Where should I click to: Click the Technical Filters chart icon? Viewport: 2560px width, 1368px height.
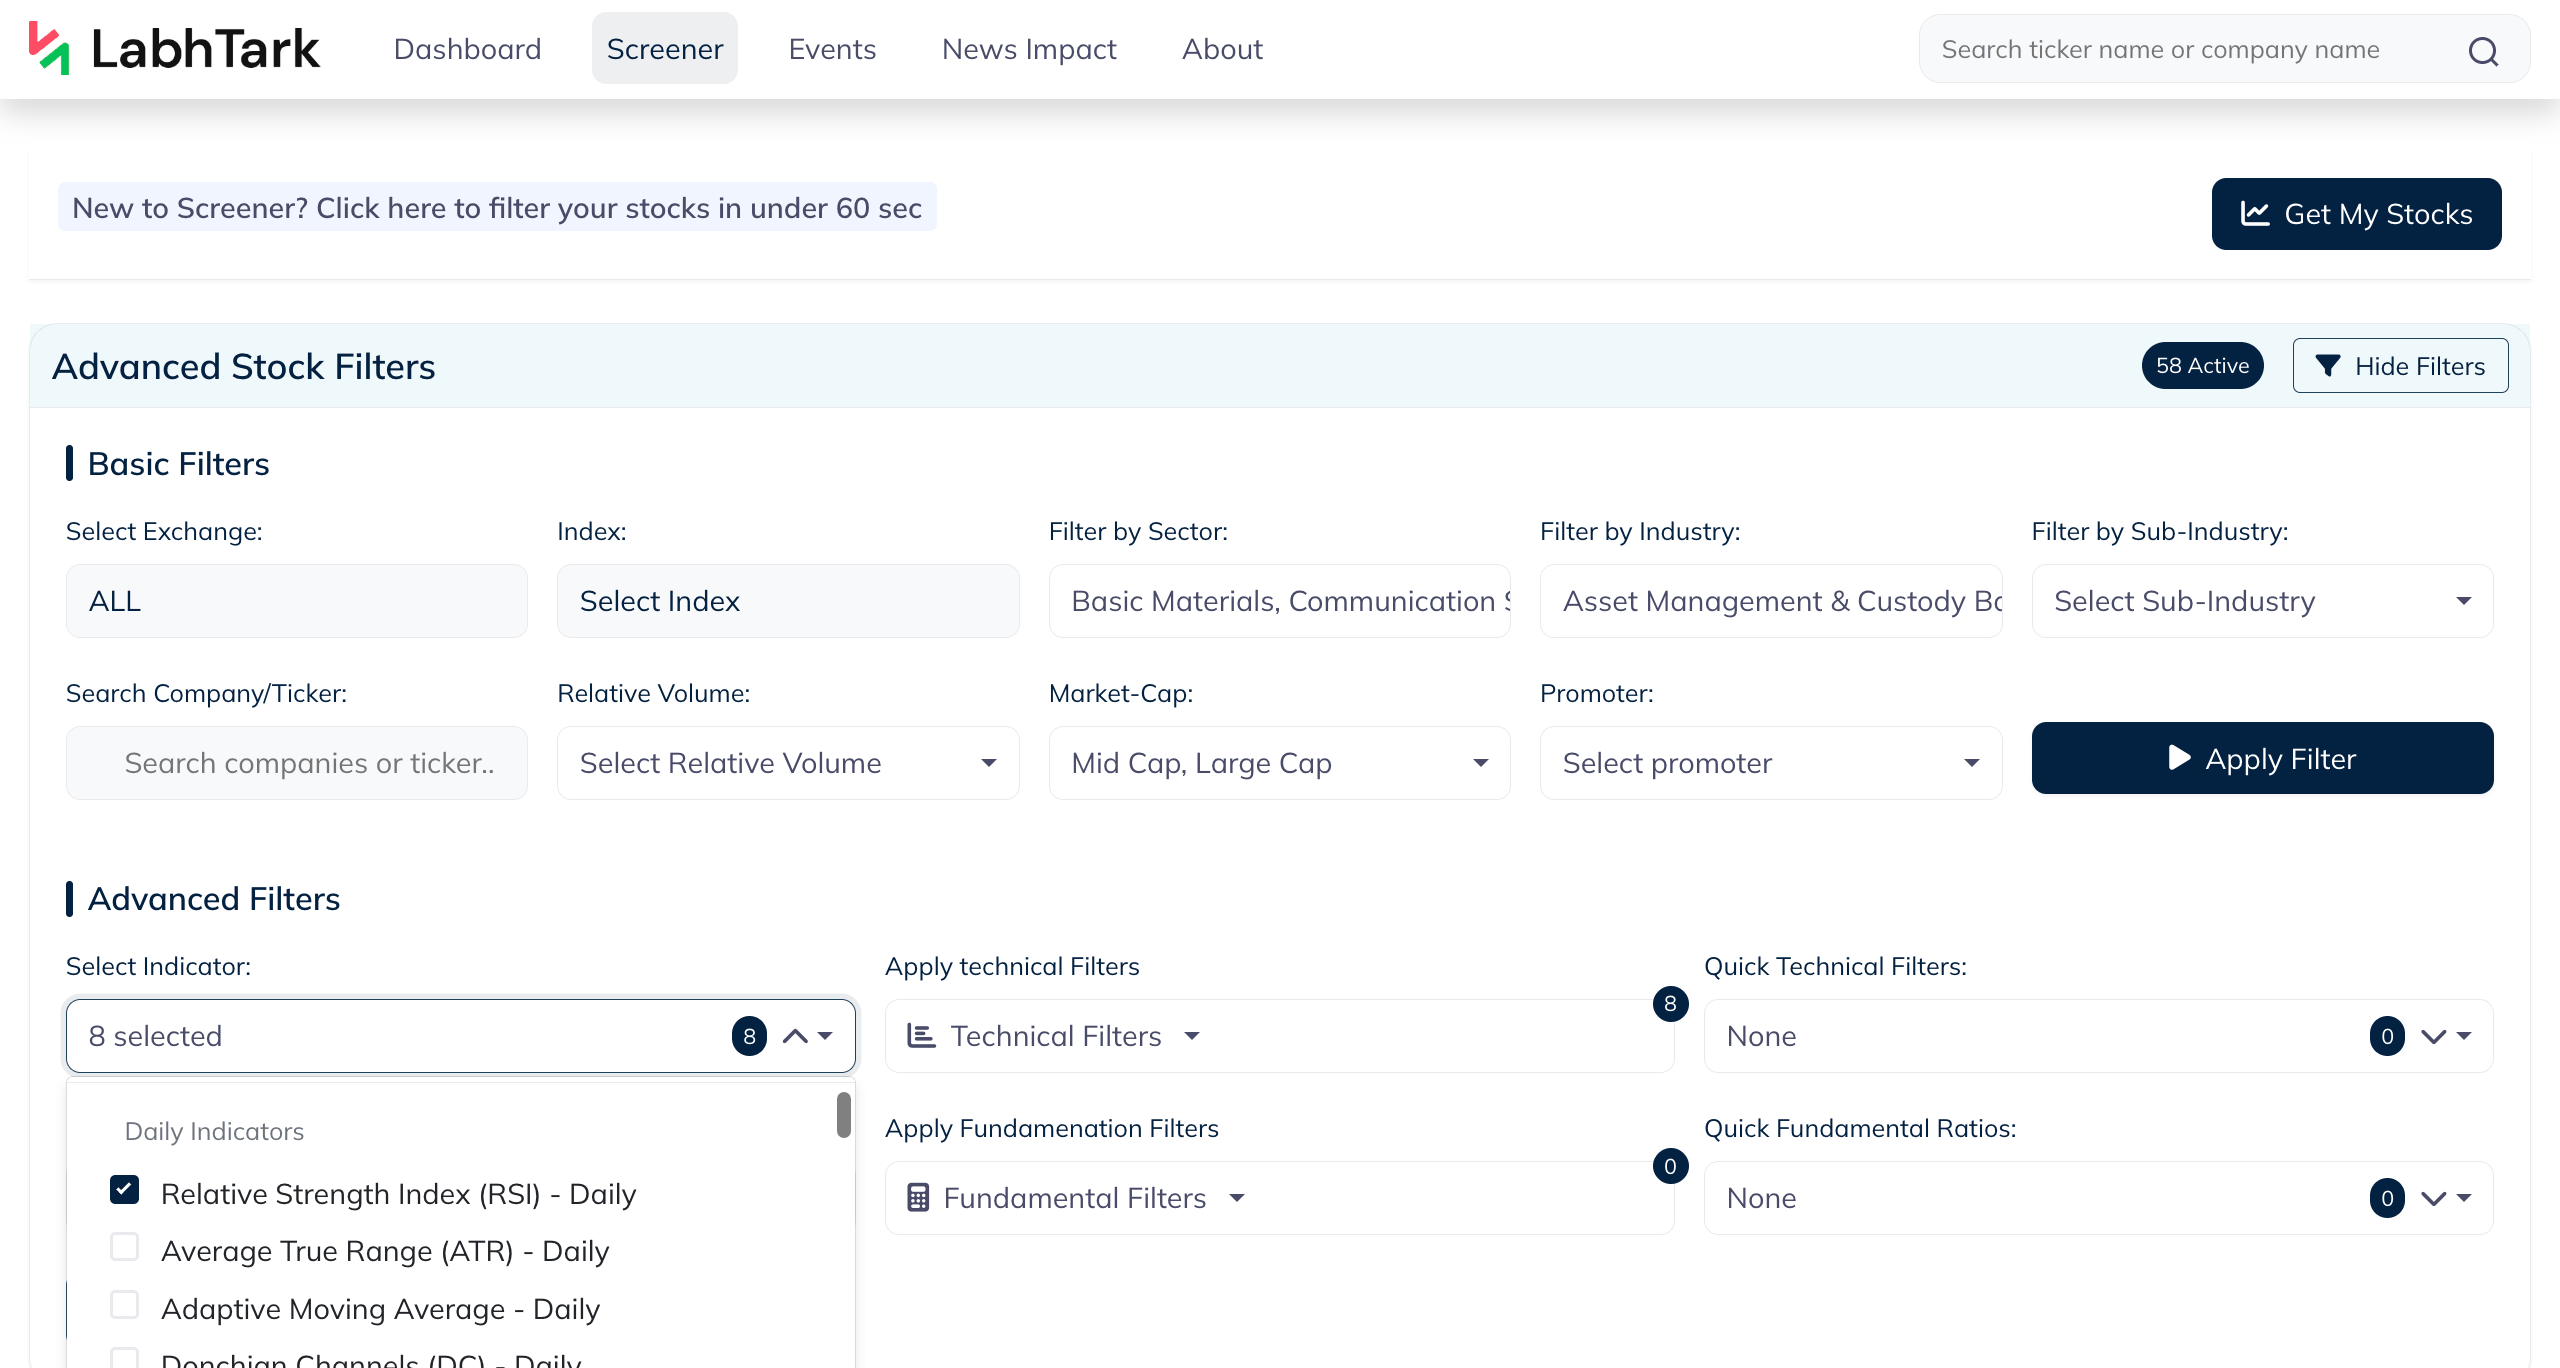click(x=920, y=1036)
